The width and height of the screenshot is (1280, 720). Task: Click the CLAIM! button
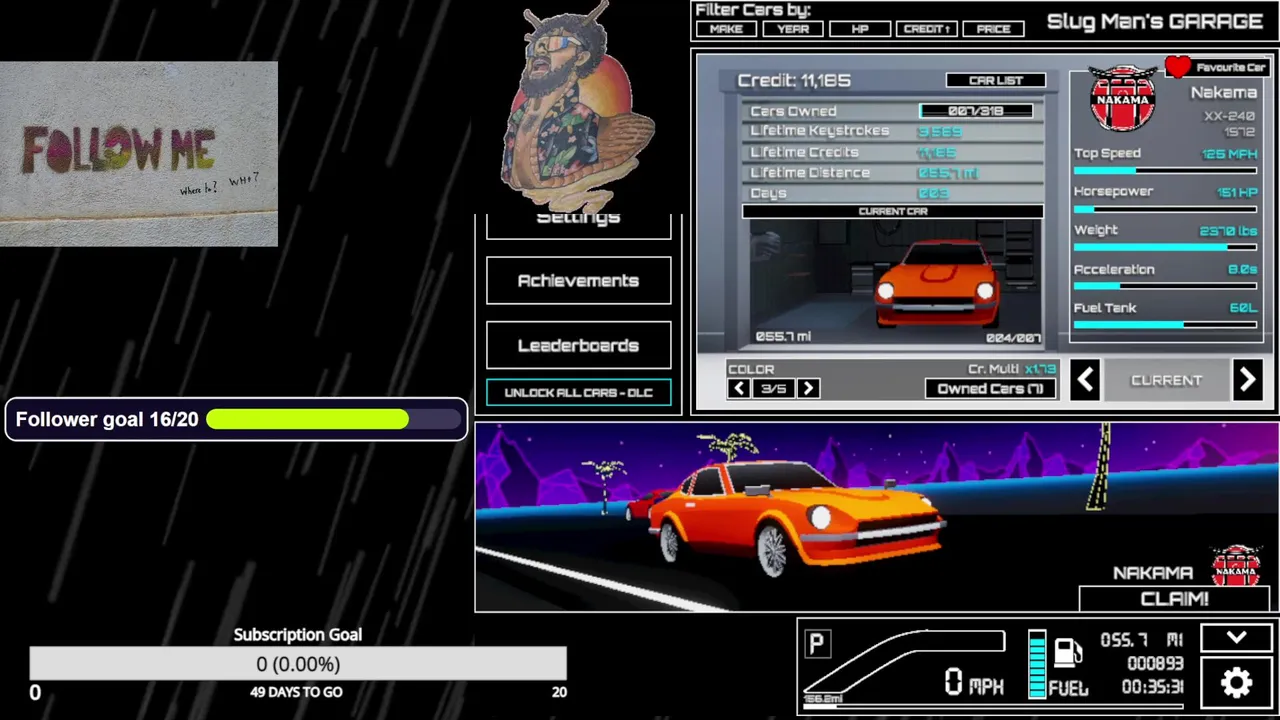click(x=1175, y=598)
